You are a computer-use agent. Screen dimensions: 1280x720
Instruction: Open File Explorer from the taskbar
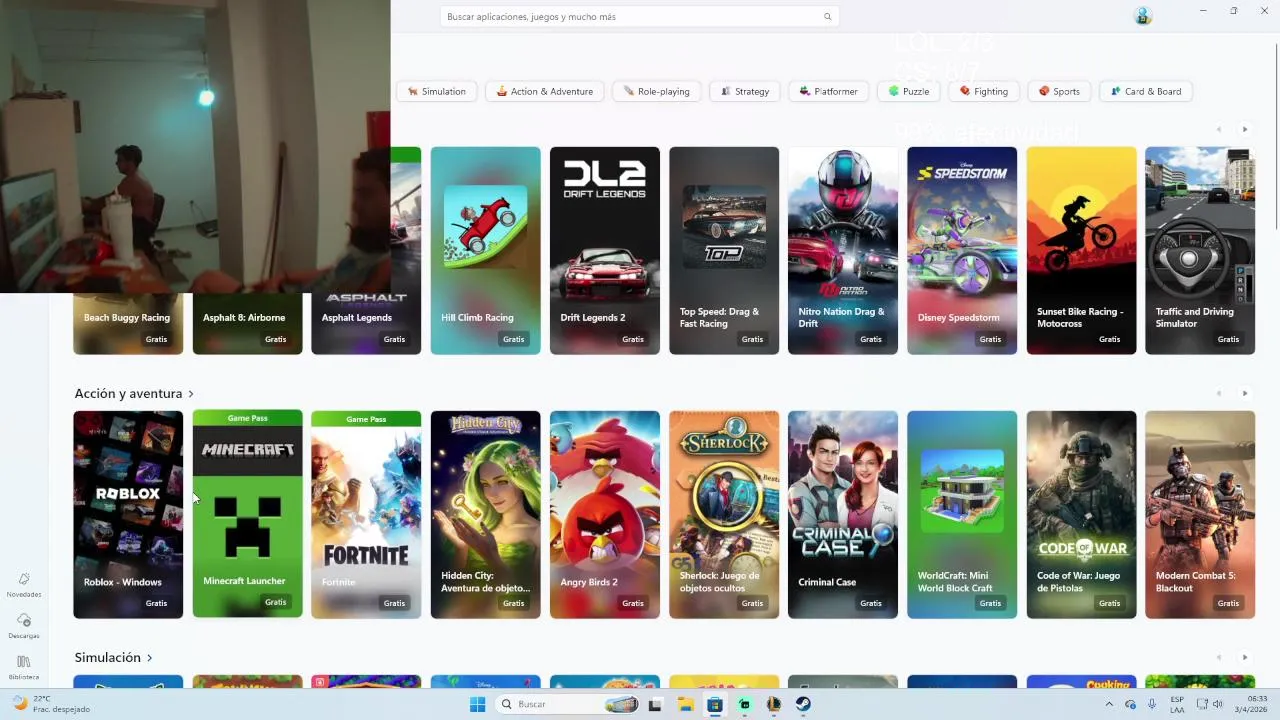tap(685, 704)
